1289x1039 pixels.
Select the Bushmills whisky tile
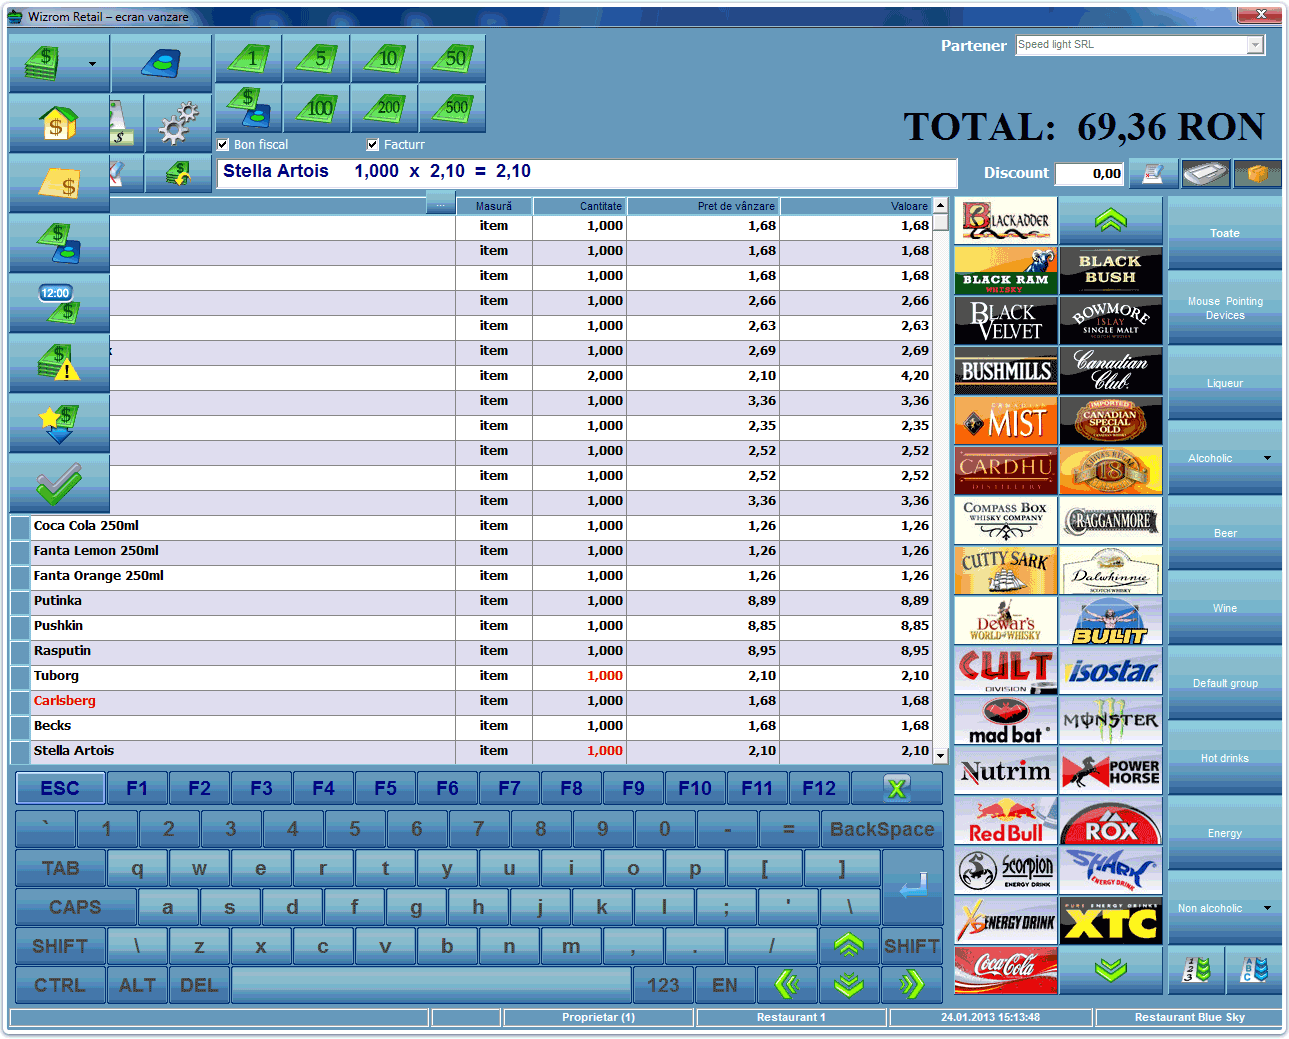point(1006,371)
